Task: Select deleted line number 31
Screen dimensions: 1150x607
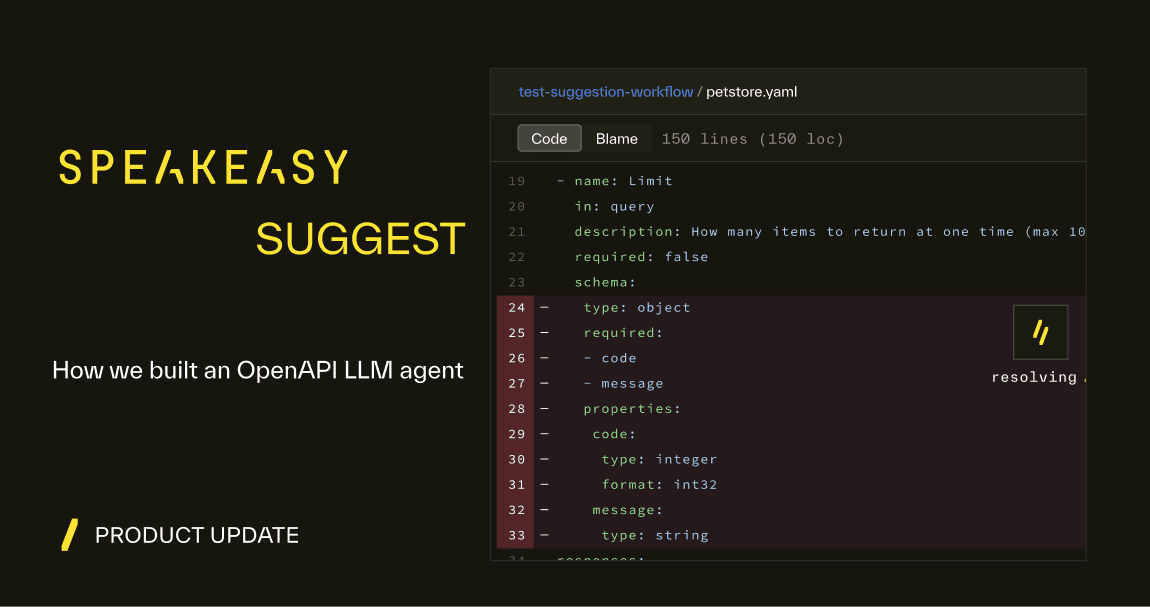Action: point(516,485)
